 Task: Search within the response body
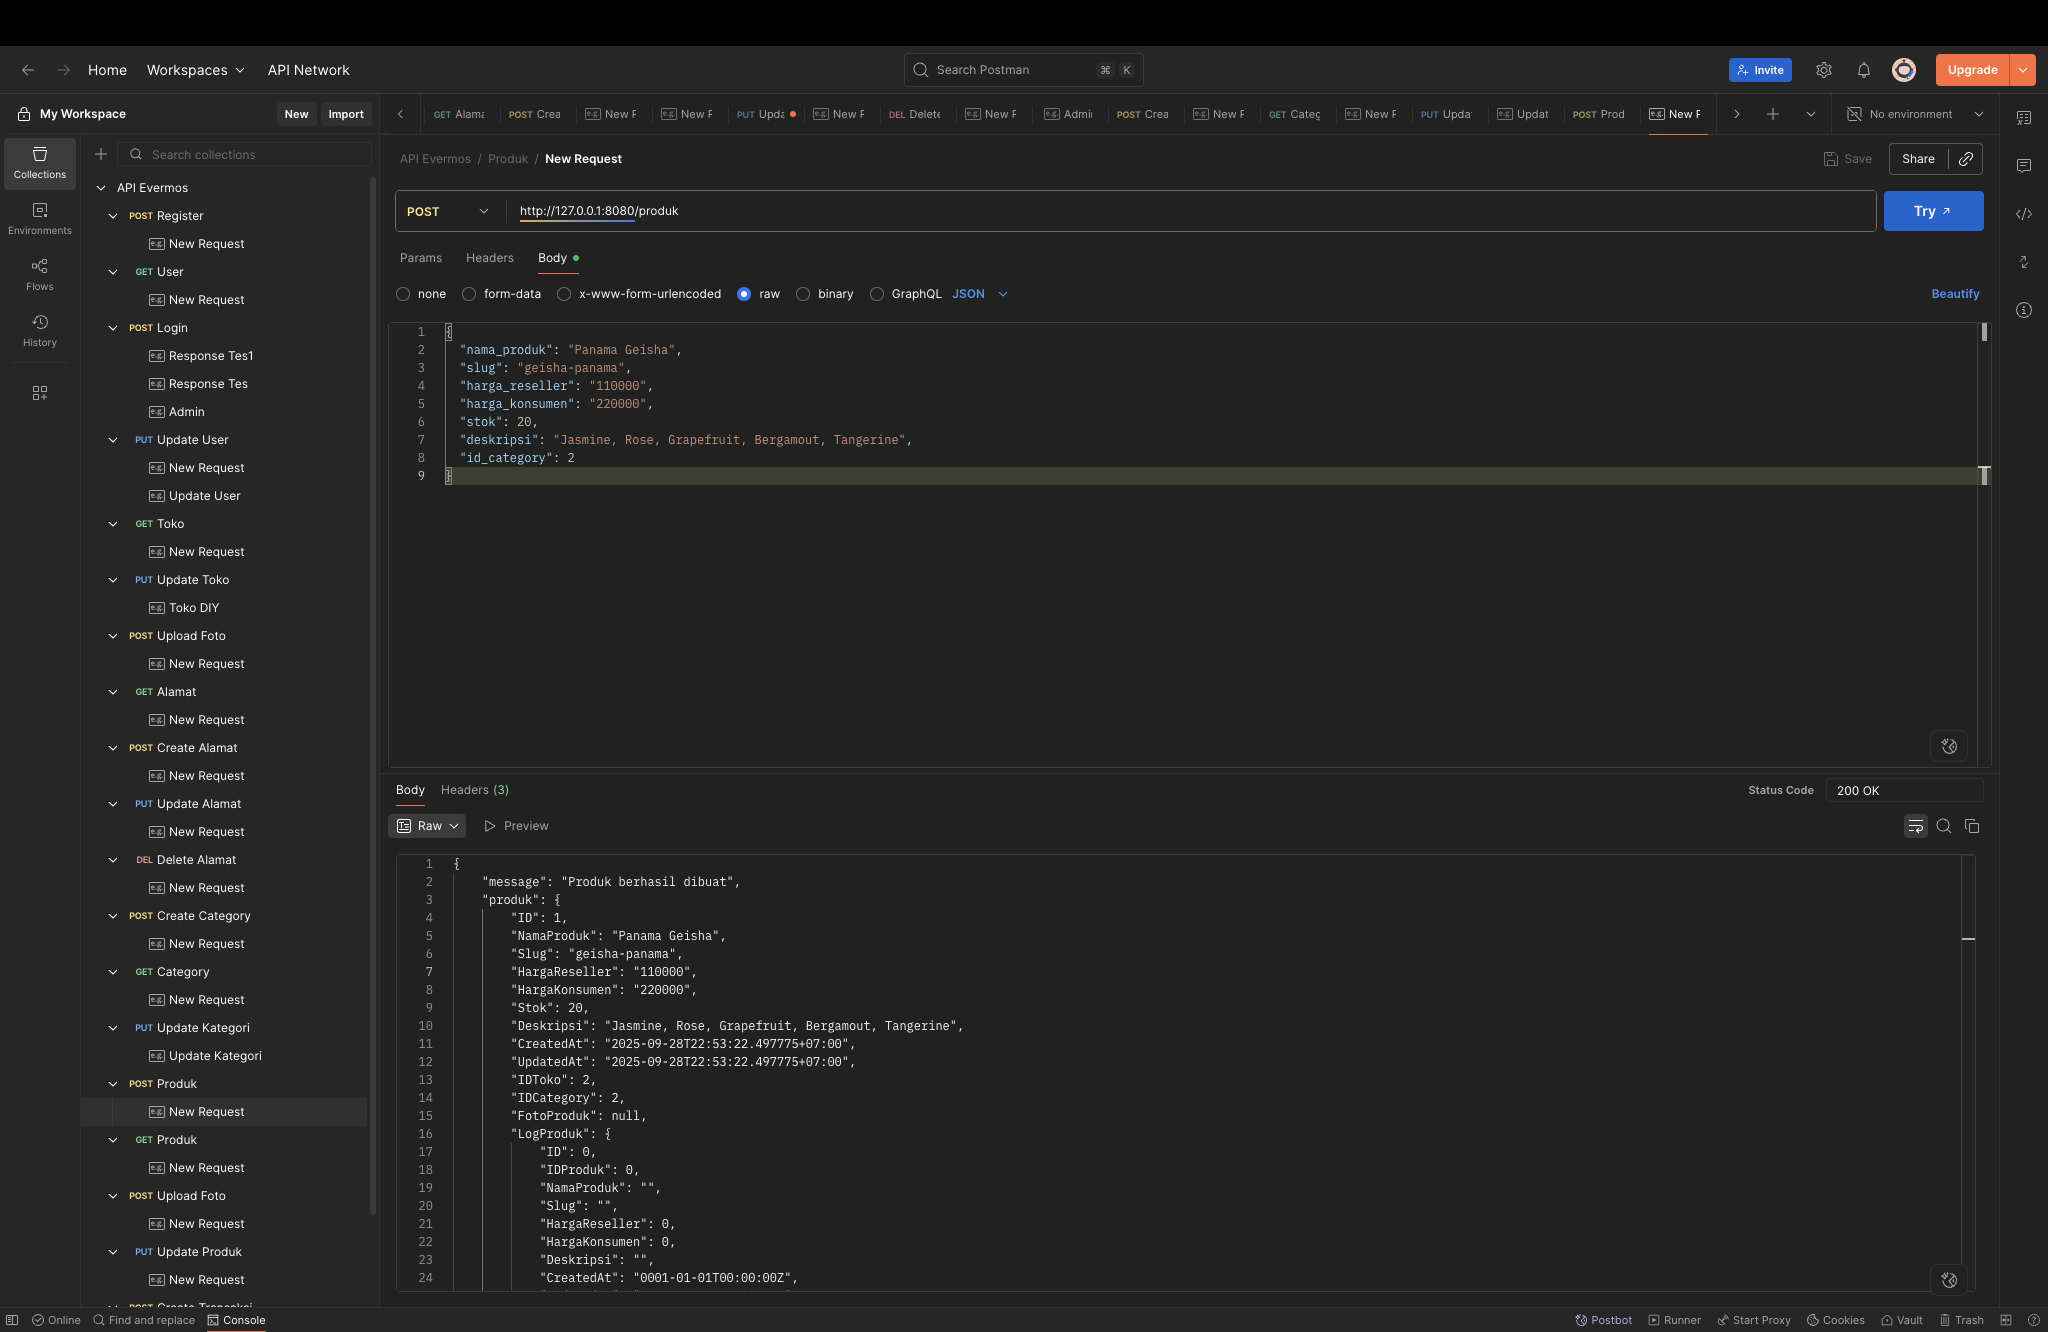1943,826
